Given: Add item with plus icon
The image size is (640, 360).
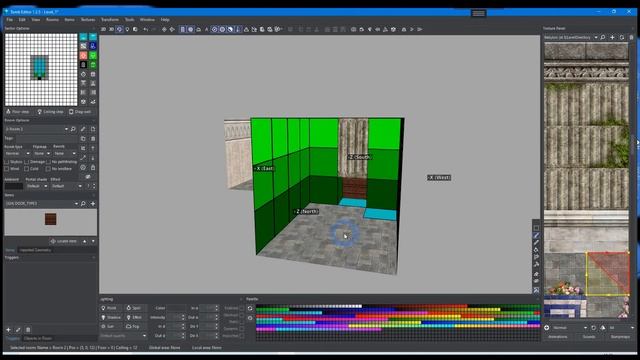Looking at the screenshot, I should pyautogui.click(x=93, y=203).
